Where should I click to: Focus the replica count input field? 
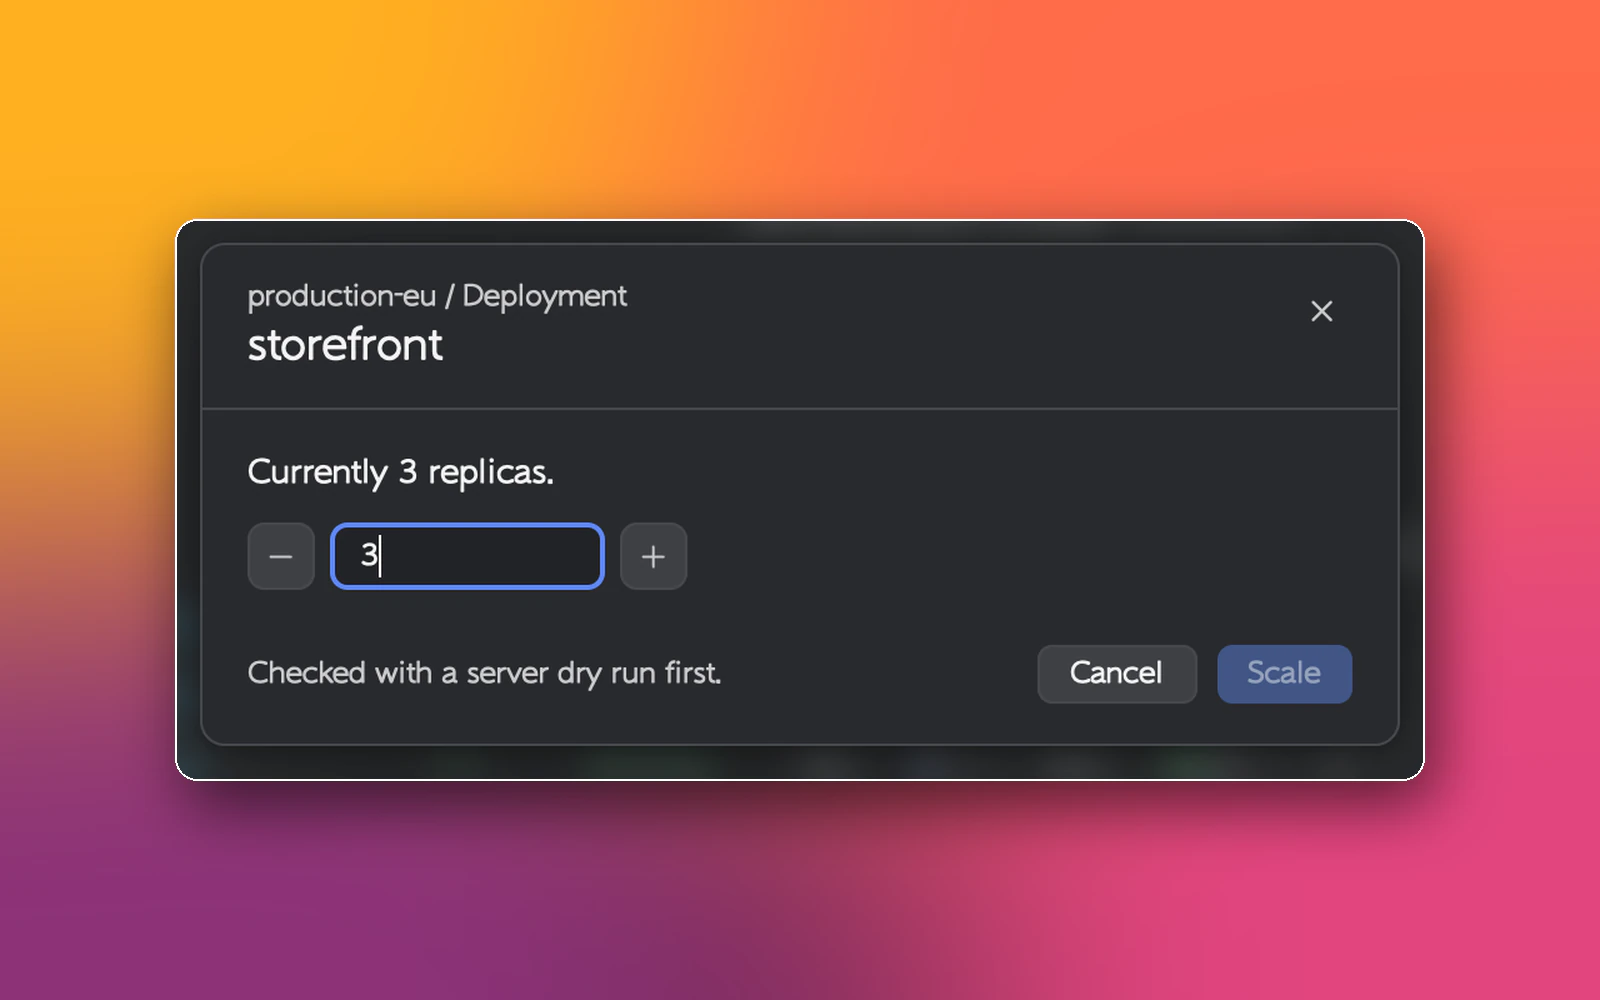(467, 556)
